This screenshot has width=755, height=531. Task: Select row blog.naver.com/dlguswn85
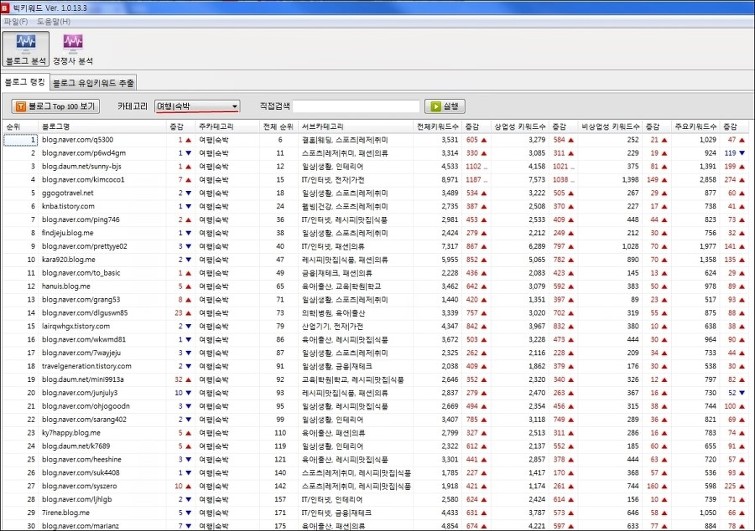pyautogui.click(x=376, y=313)
